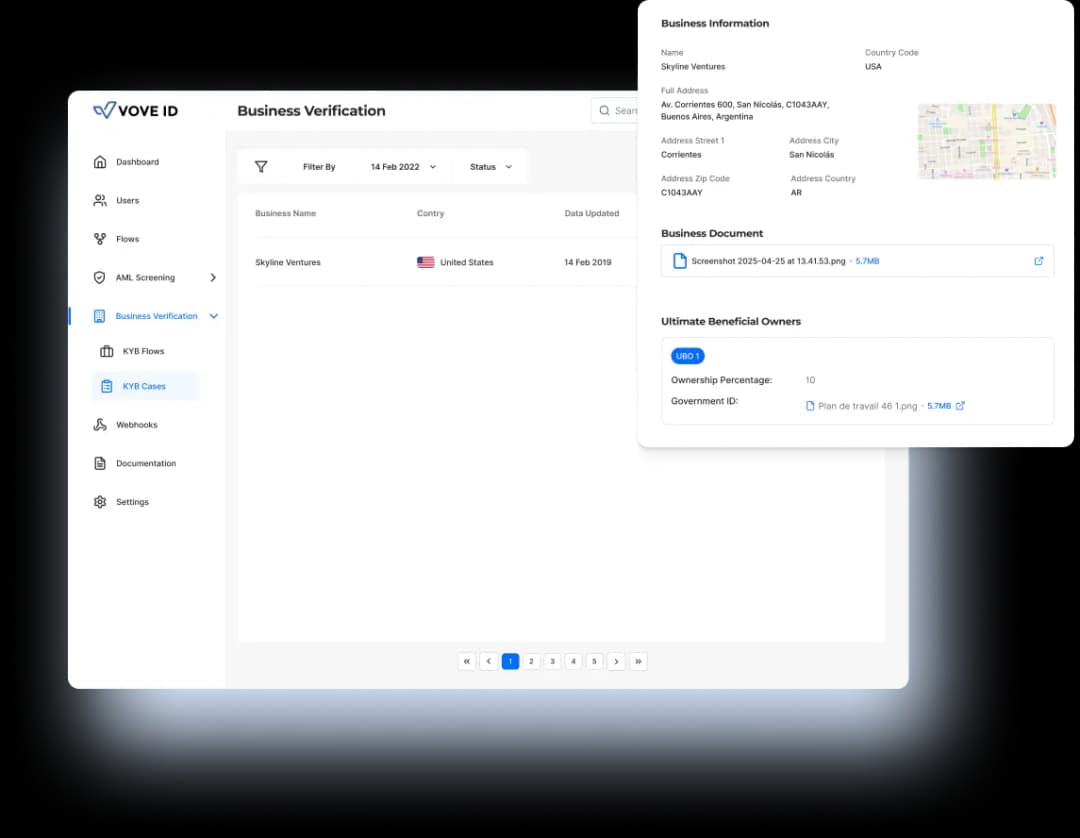Select the UBO 1 badge

click(687, 355)
